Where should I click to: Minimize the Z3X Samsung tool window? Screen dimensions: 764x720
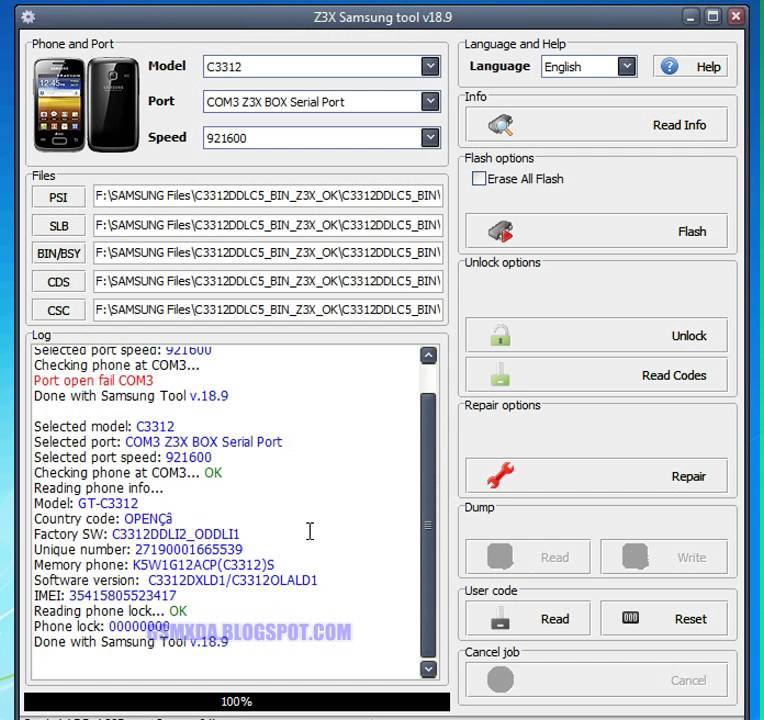point(690,17)
